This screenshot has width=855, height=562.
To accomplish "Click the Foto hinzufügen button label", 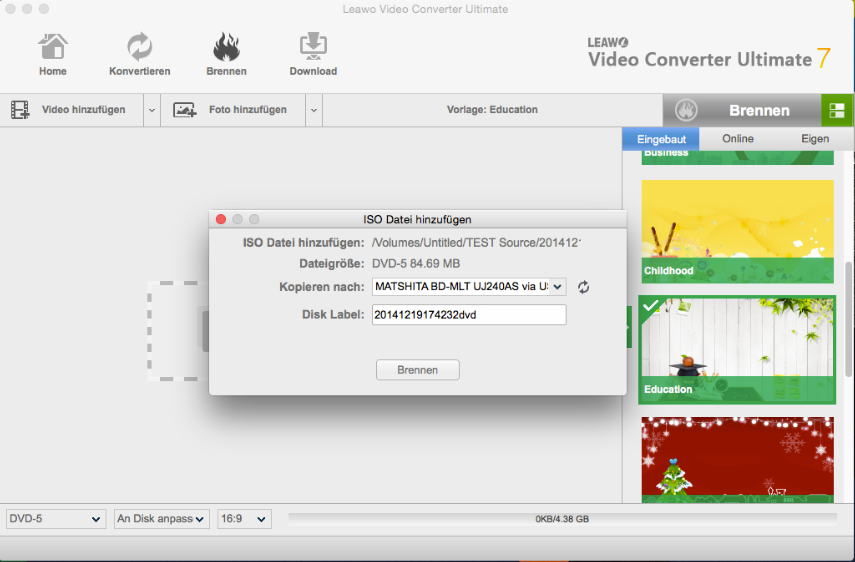I will [248, 110].
